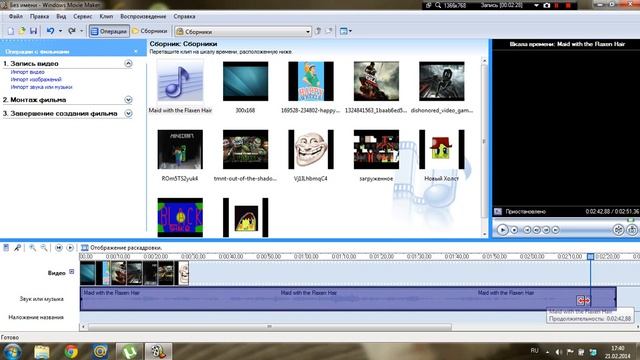Open the Сборники collection combo box
This screenshot has height=360, width=640.
(243, 31)
